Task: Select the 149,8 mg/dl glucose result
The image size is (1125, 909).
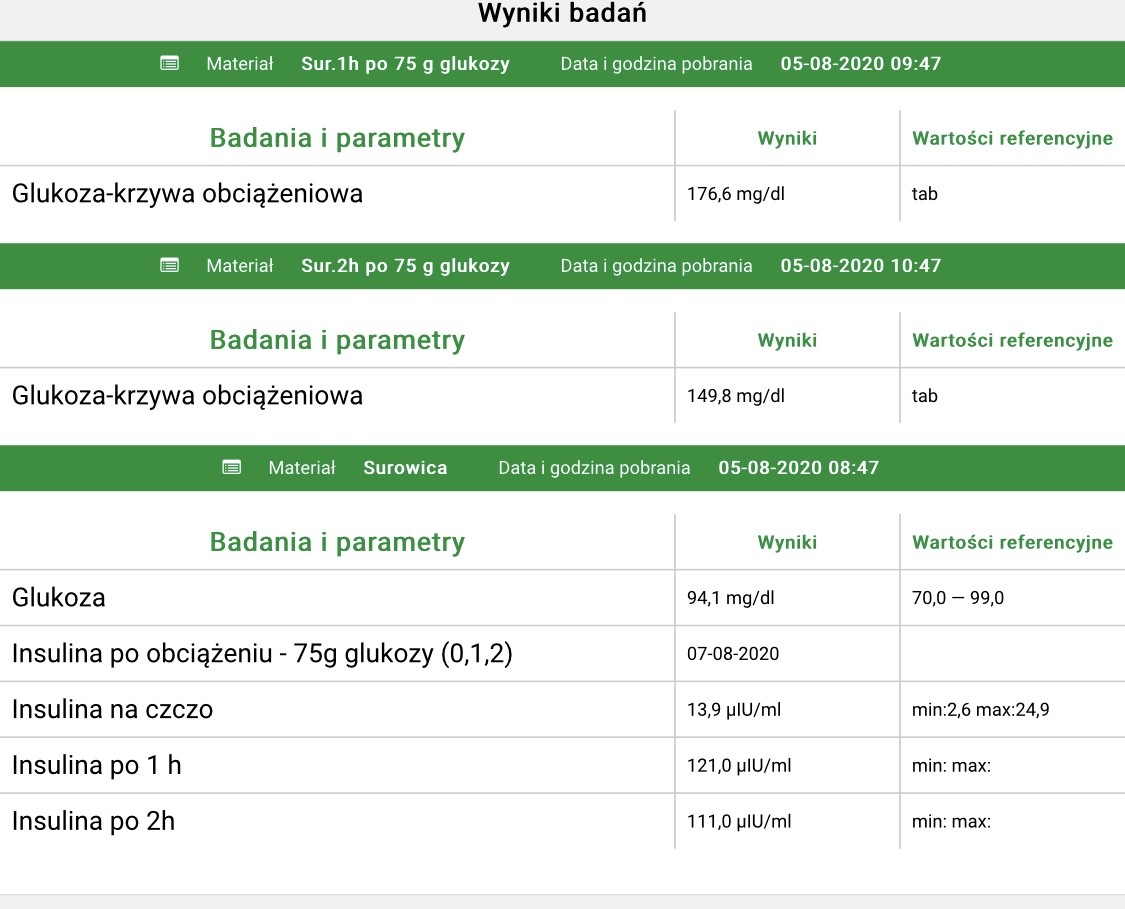Action: pos(736,396)
